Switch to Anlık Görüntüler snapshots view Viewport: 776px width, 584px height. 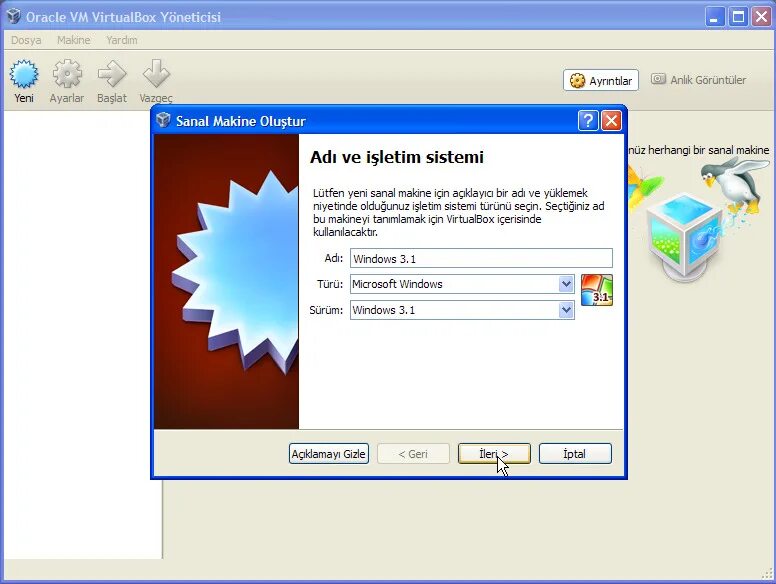pos(698,80)
